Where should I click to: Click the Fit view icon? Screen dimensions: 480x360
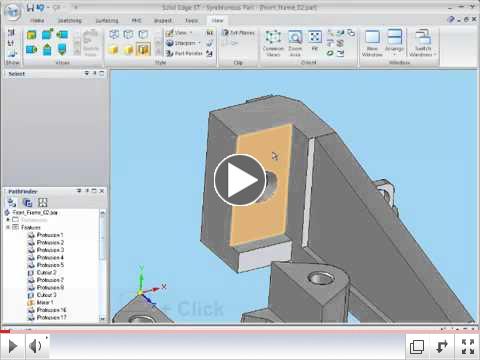click(315, 41)
